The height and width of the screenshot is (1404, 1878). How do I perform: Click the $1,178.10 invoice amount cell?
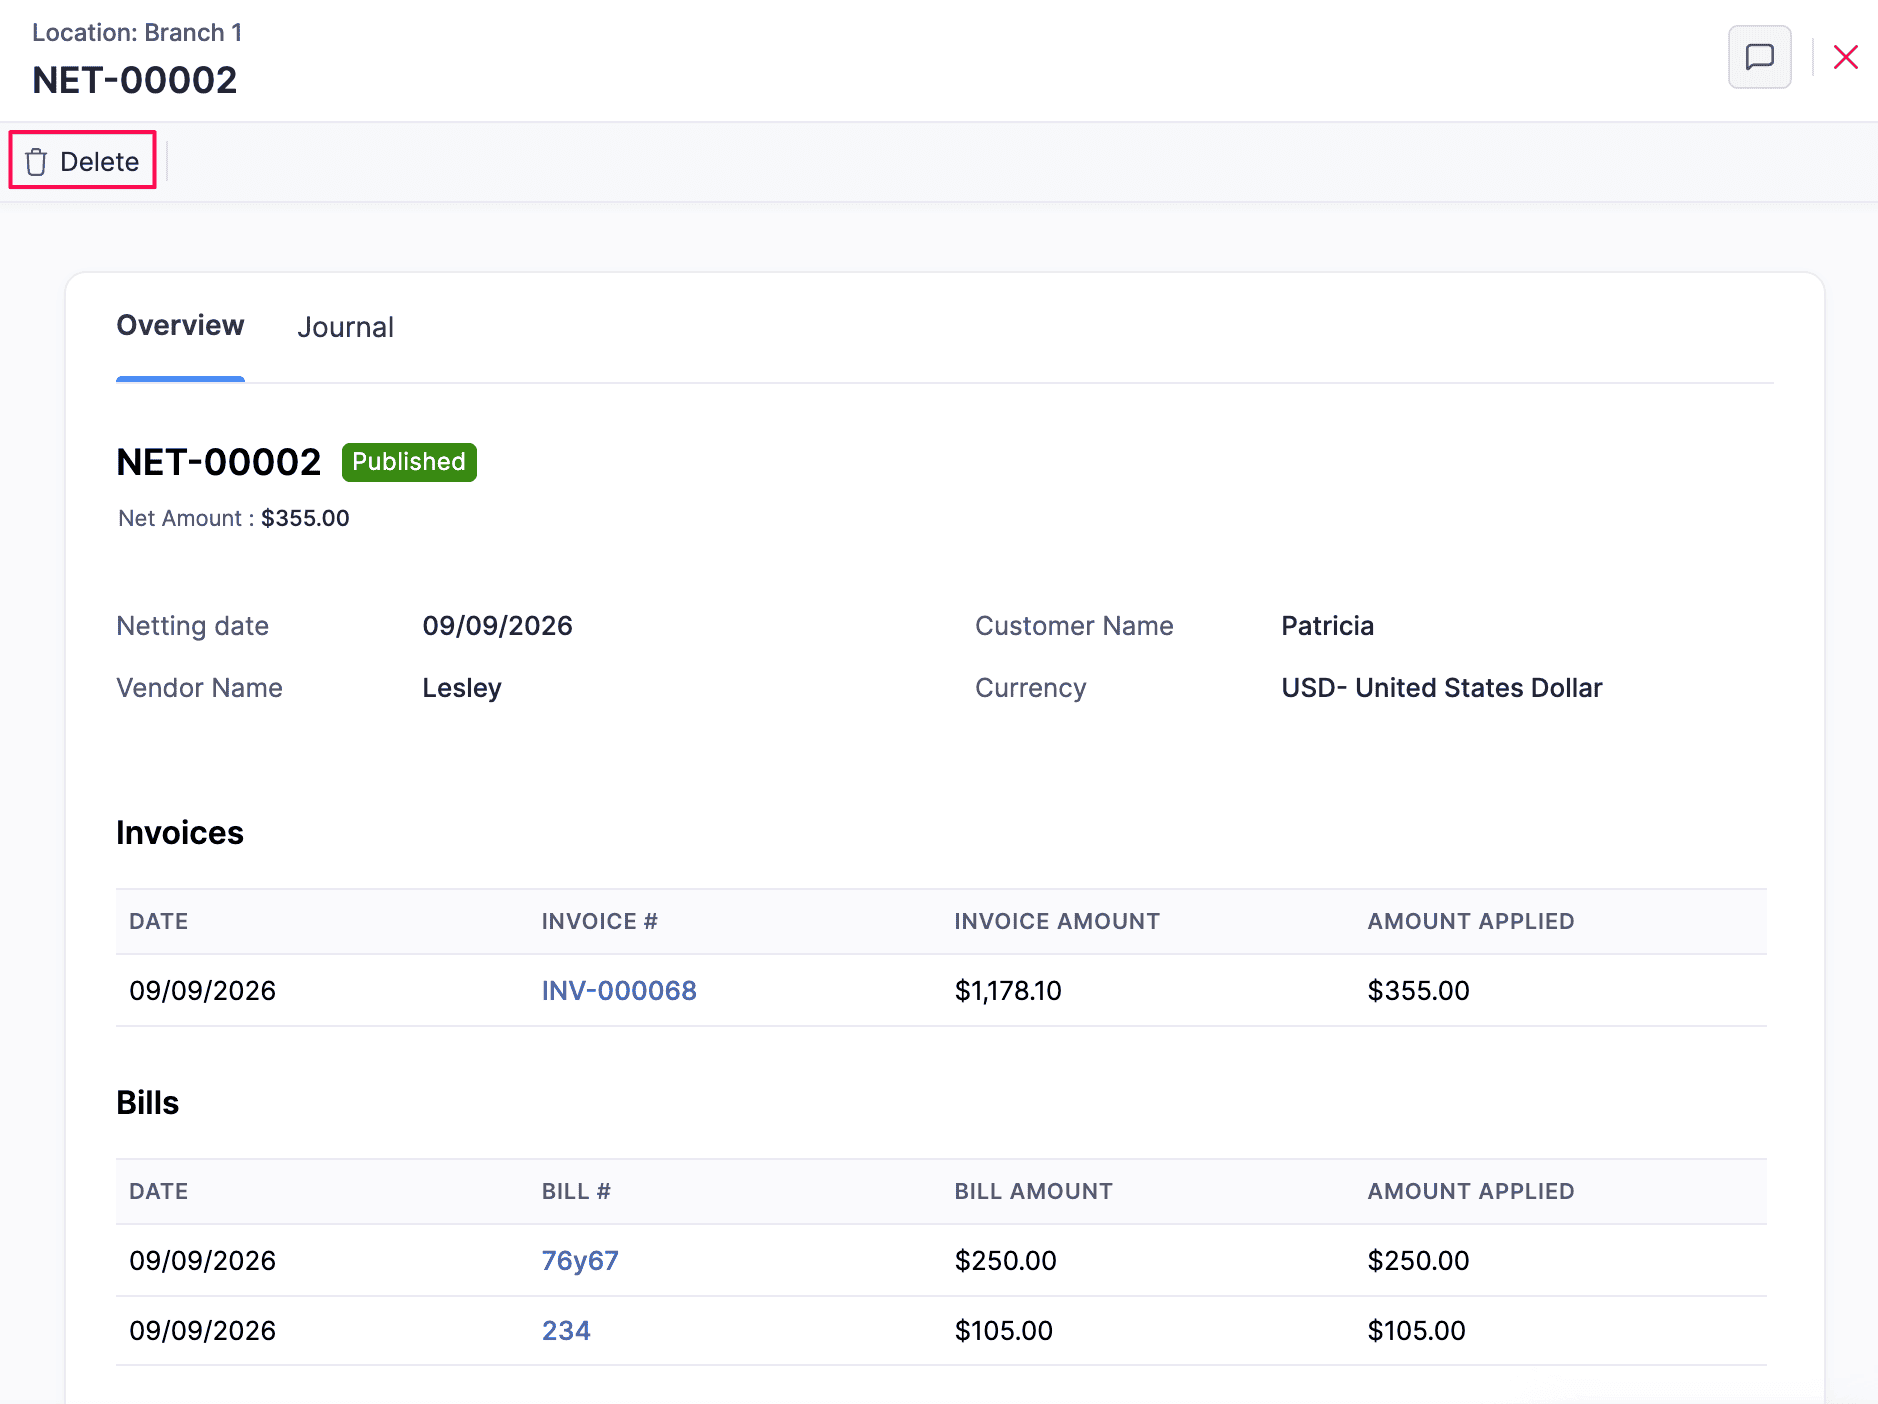[1008, 990]
